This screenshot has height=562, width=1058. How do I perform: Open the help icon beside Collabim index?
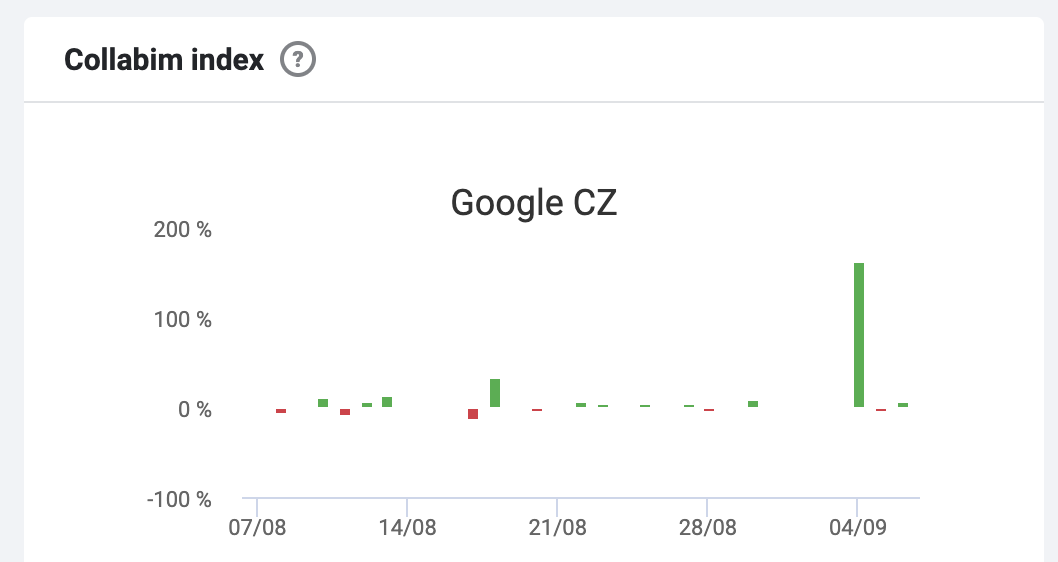pos(298,59)
